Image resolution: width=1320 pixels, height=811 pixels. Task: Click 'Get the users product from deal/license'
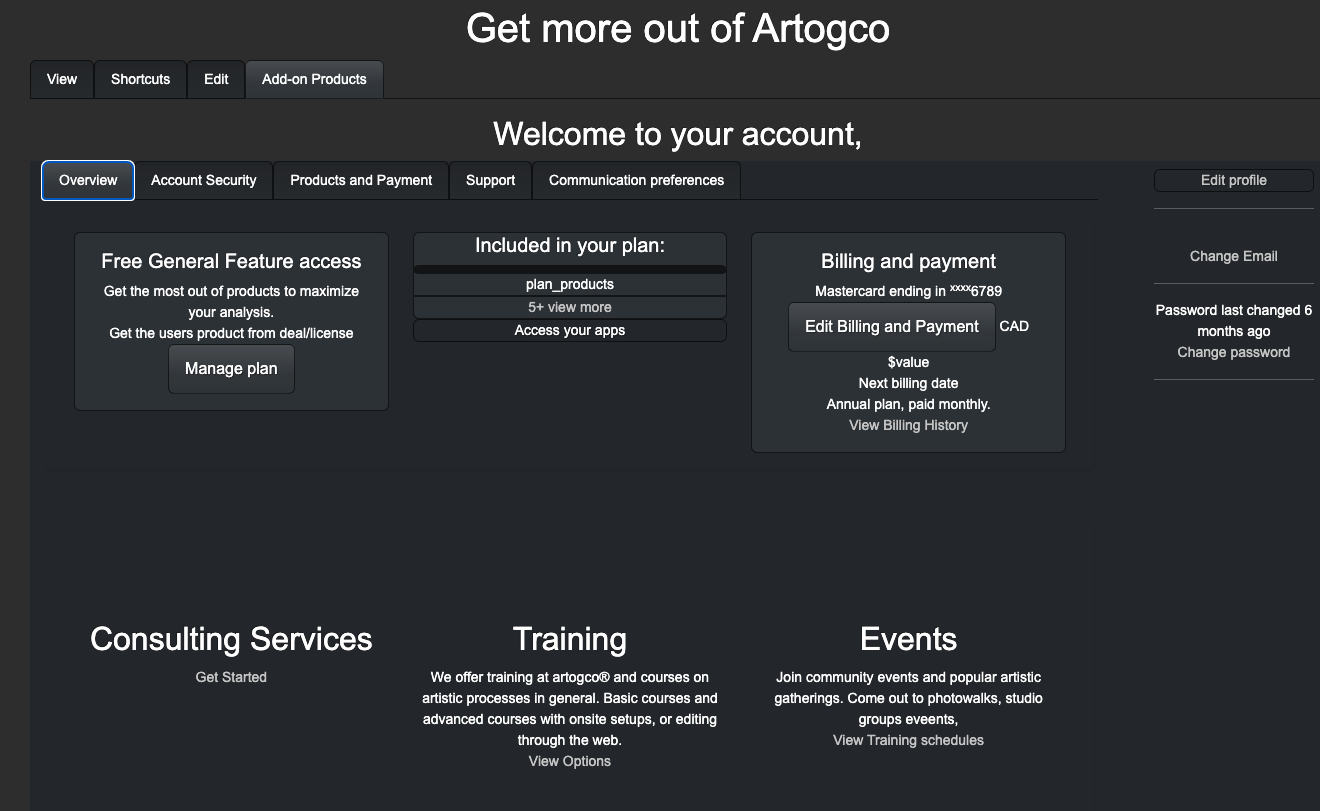pyautogui.click(x=231, y=333)
